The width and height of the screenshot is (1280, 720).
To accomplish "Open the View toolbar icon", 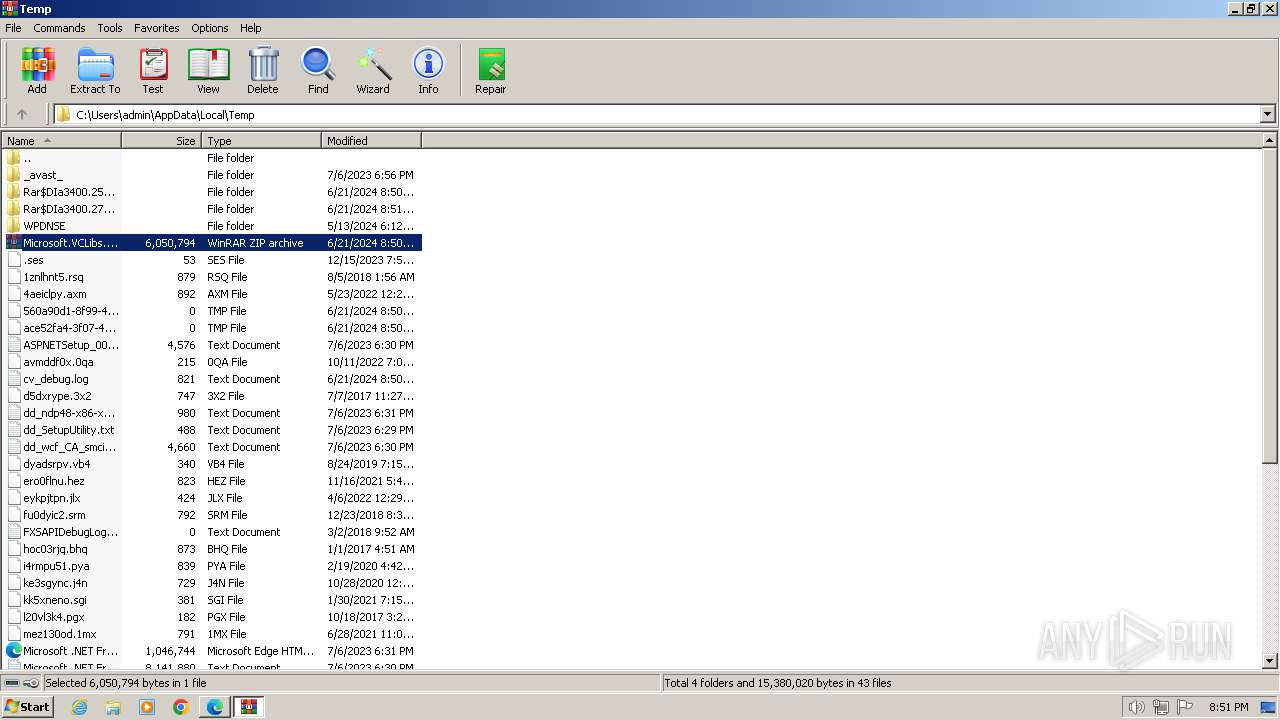I will (208, 71).
